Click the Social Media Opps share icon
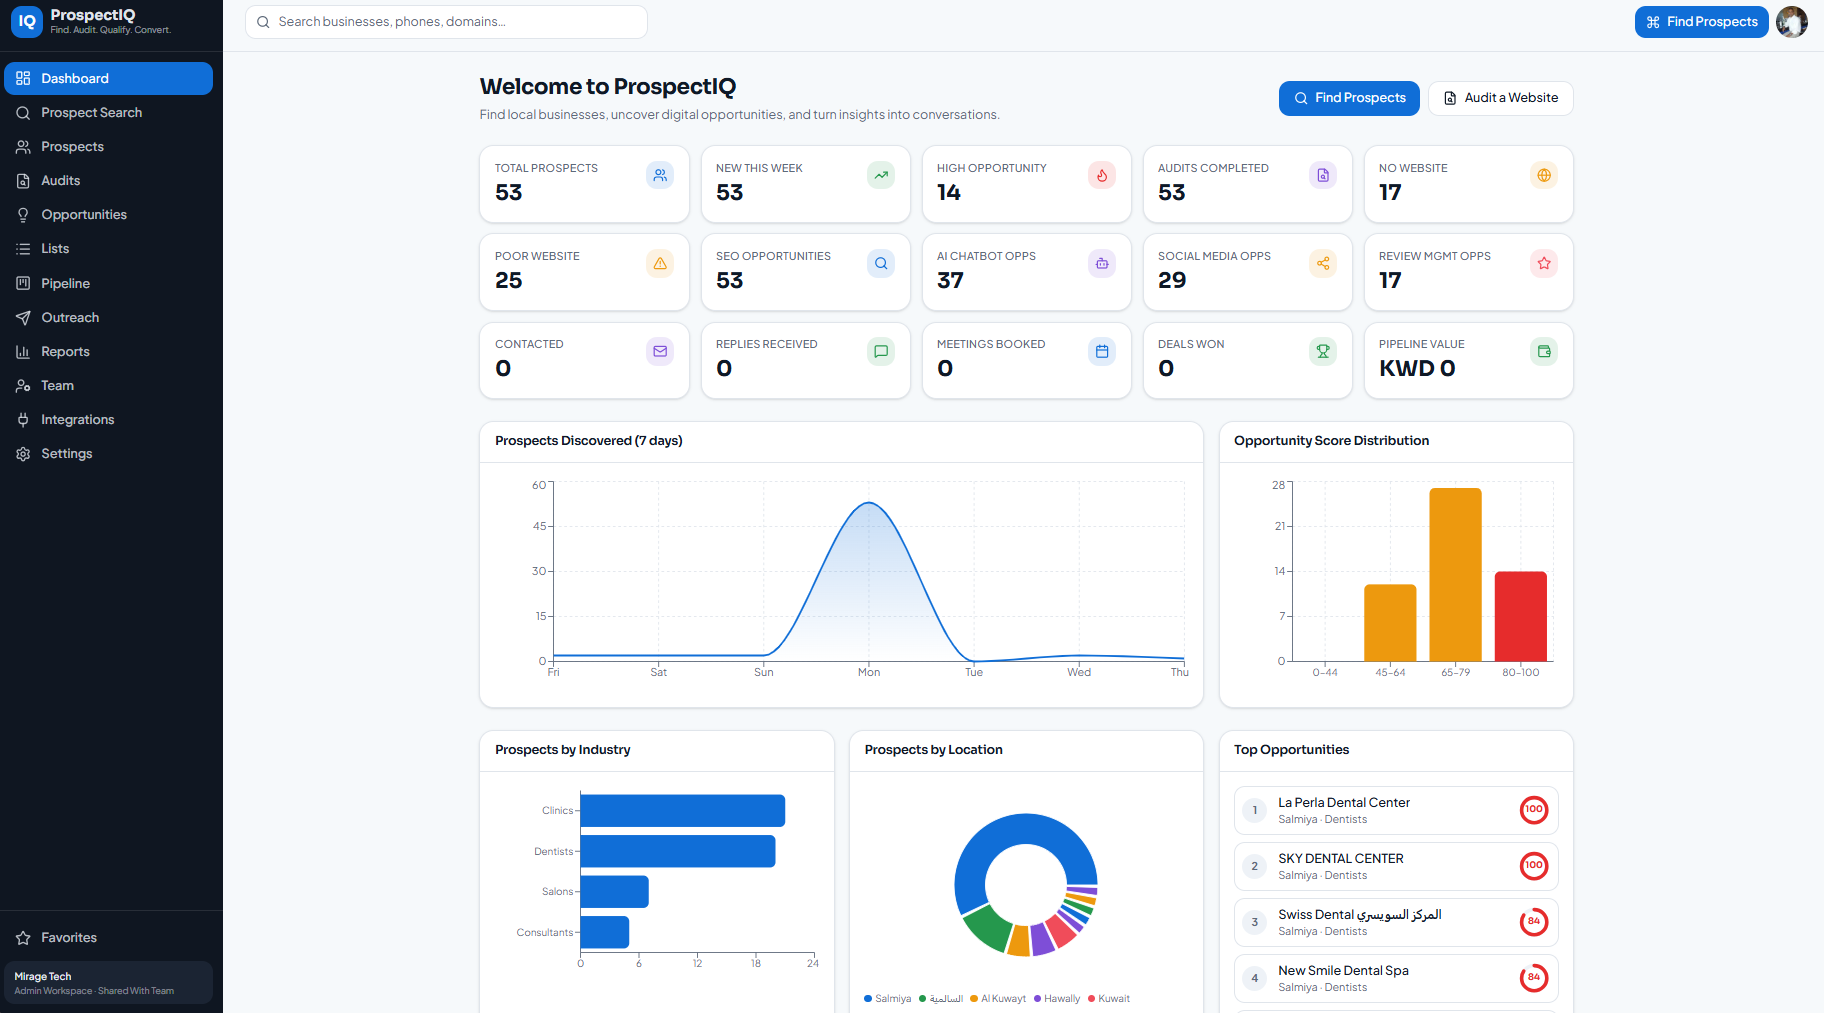 [x=1323, y=263]
